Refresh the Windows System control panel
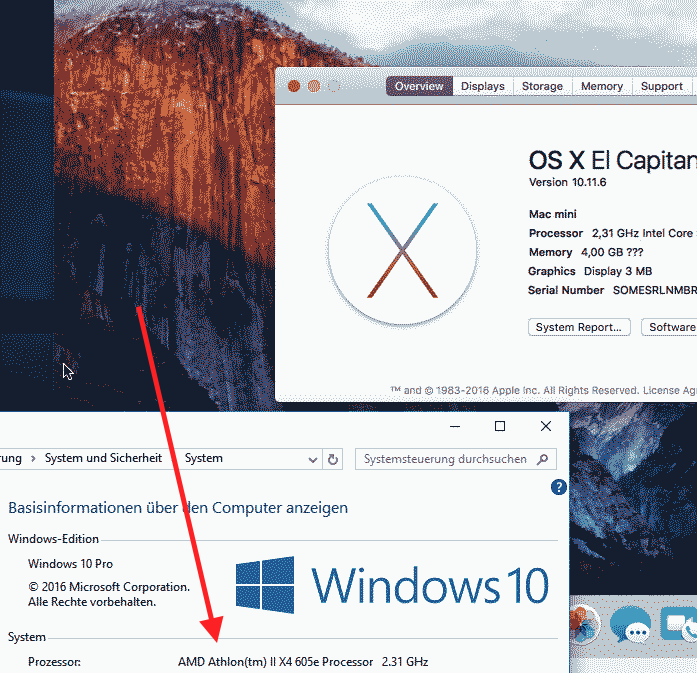 (332, 459)
